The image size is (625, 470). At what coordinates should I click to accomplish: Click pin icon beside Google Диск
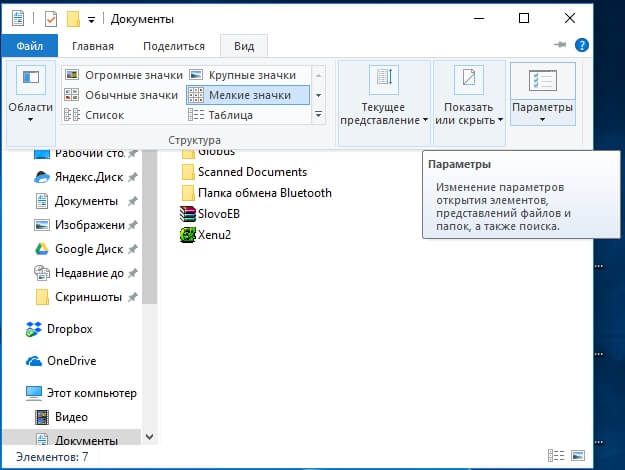coord(133,249)
